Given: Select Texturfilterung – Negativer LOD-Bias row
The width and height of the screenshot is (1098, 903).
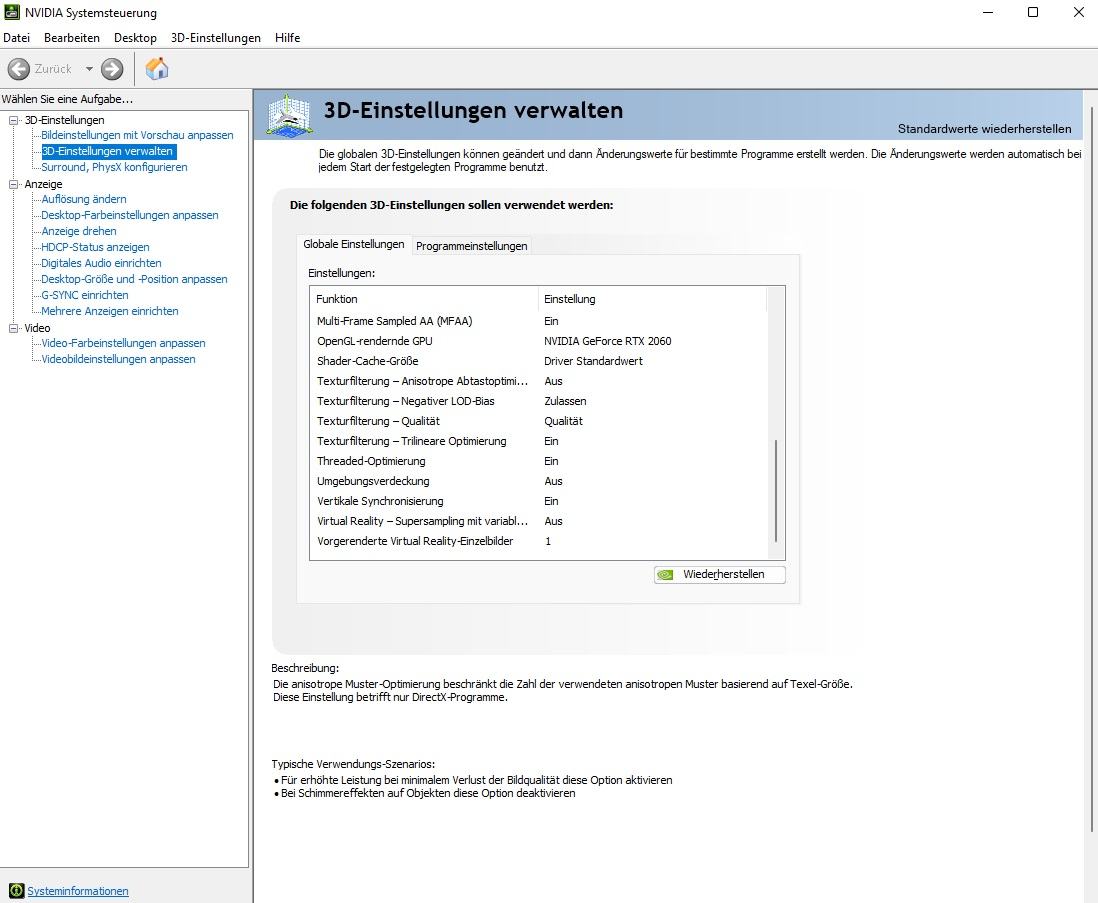Looking at the screenshot, I should pyautogui.click(x=539, y=401).
